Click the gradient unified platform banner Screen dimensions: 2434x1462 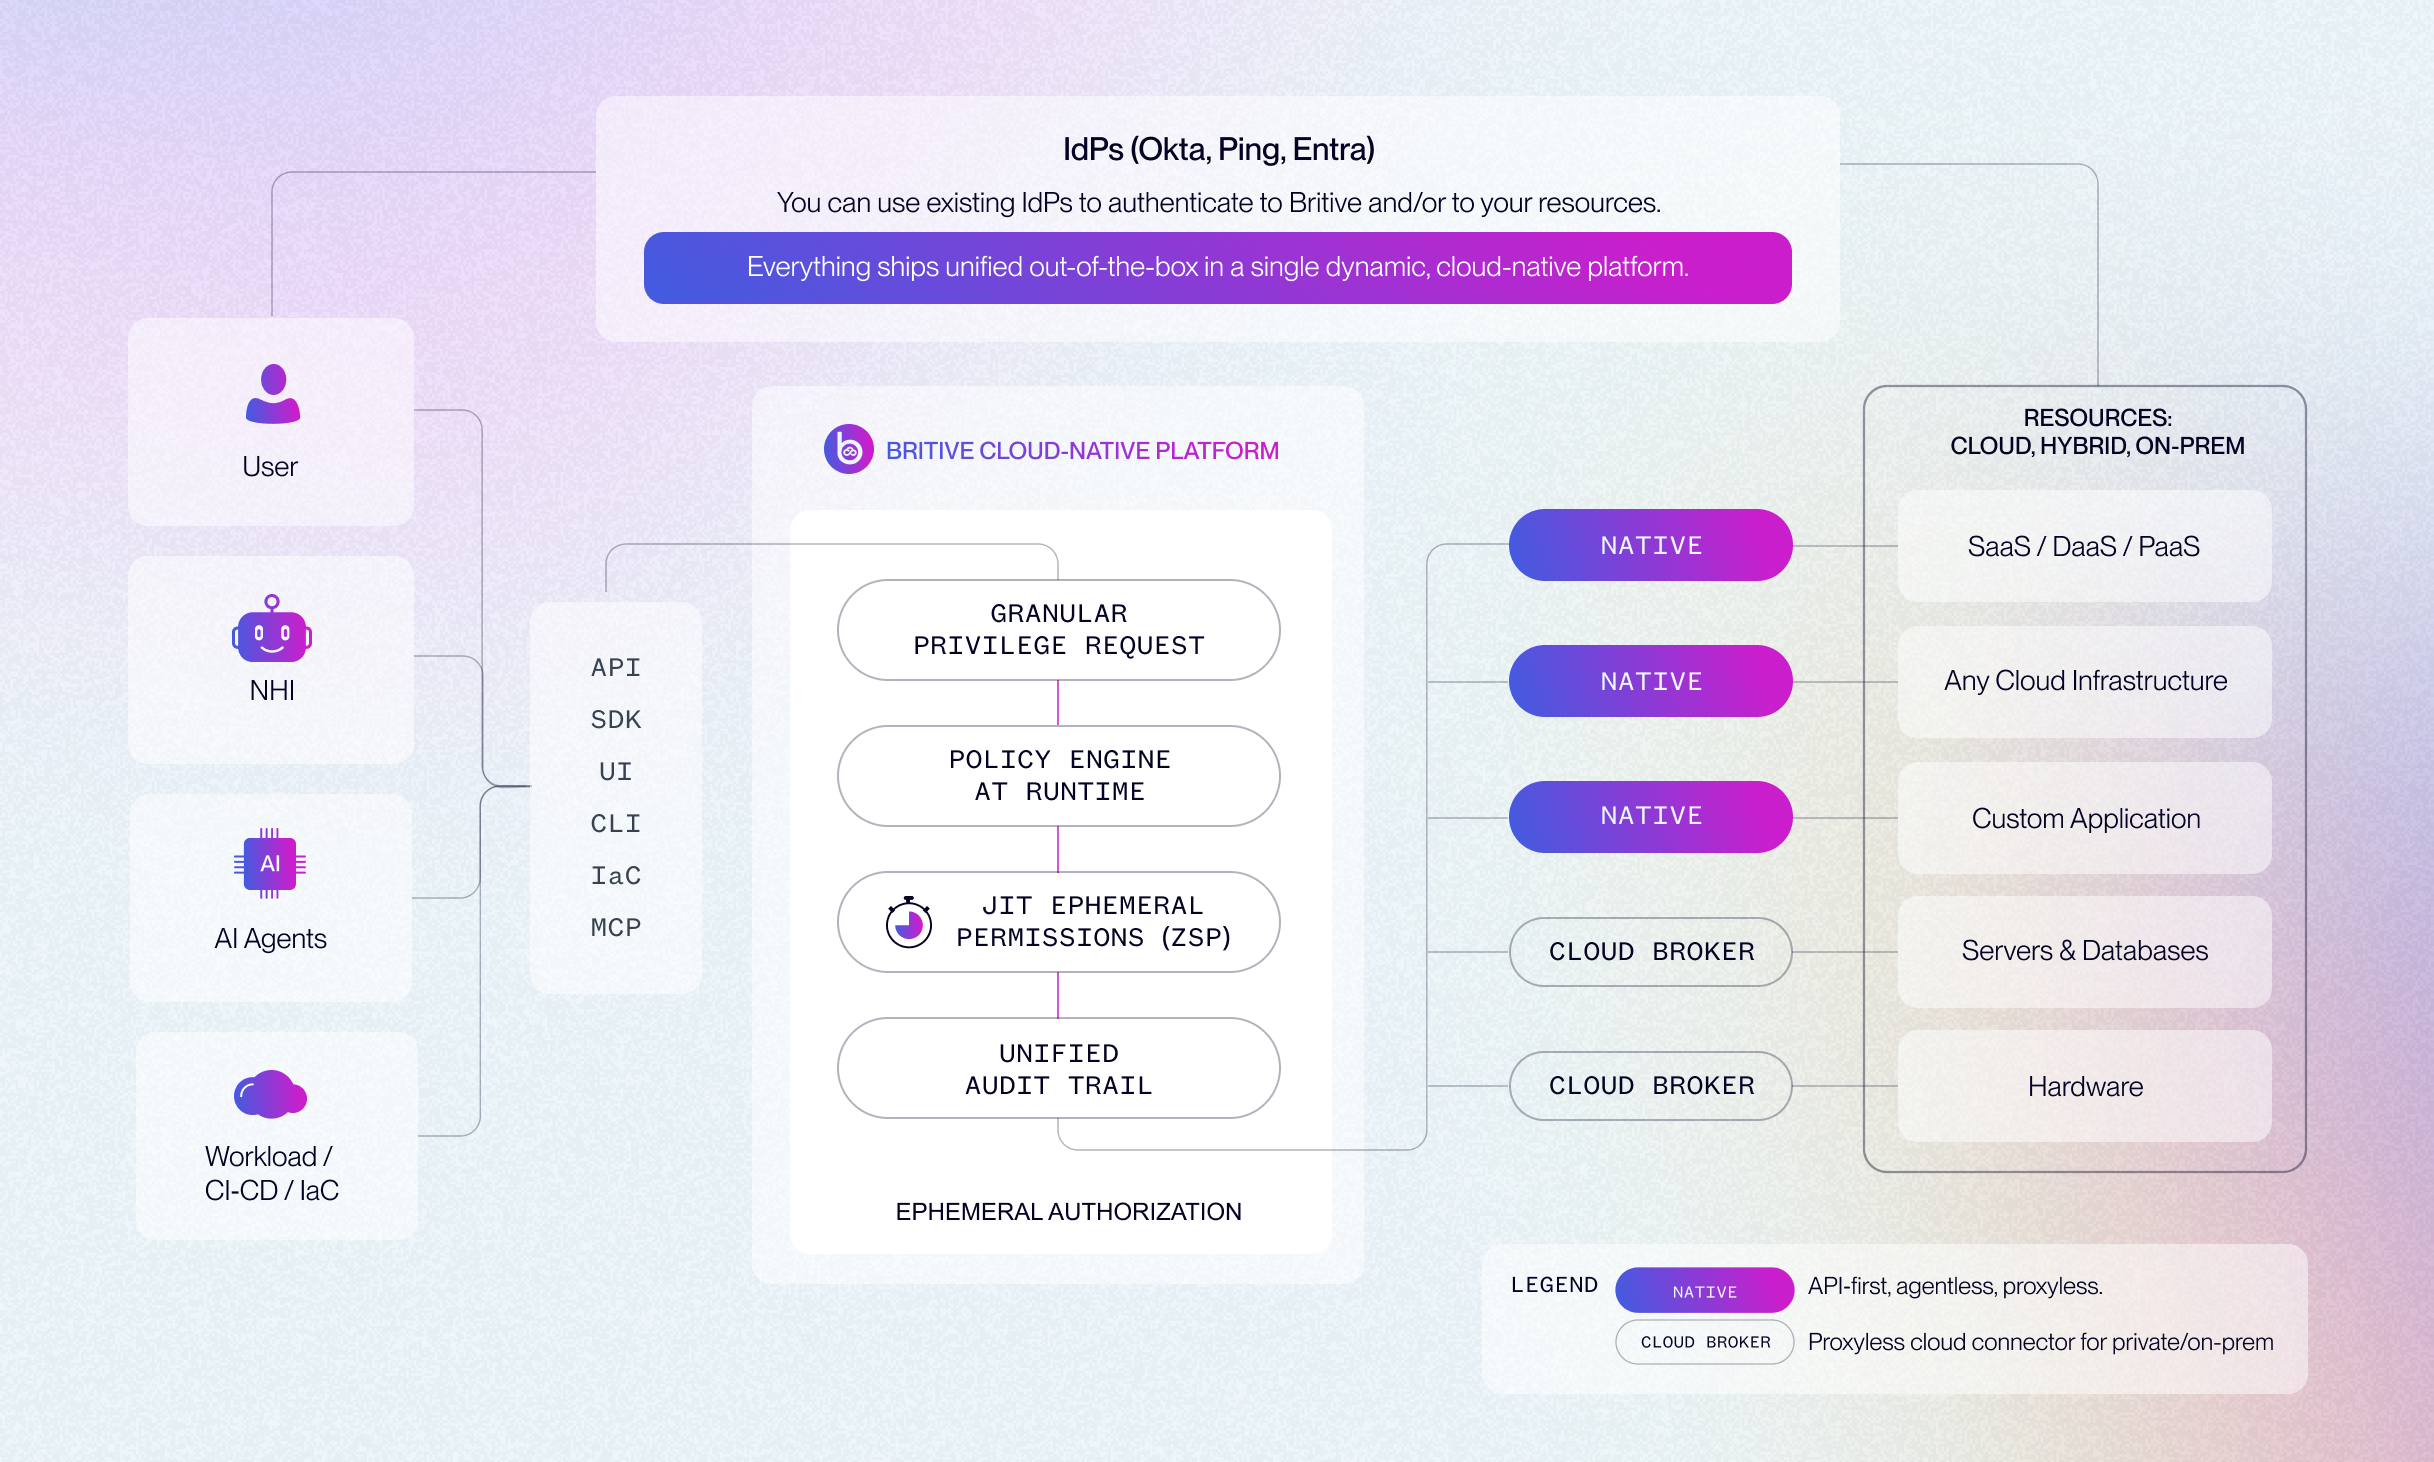(x=1217, y=268)
